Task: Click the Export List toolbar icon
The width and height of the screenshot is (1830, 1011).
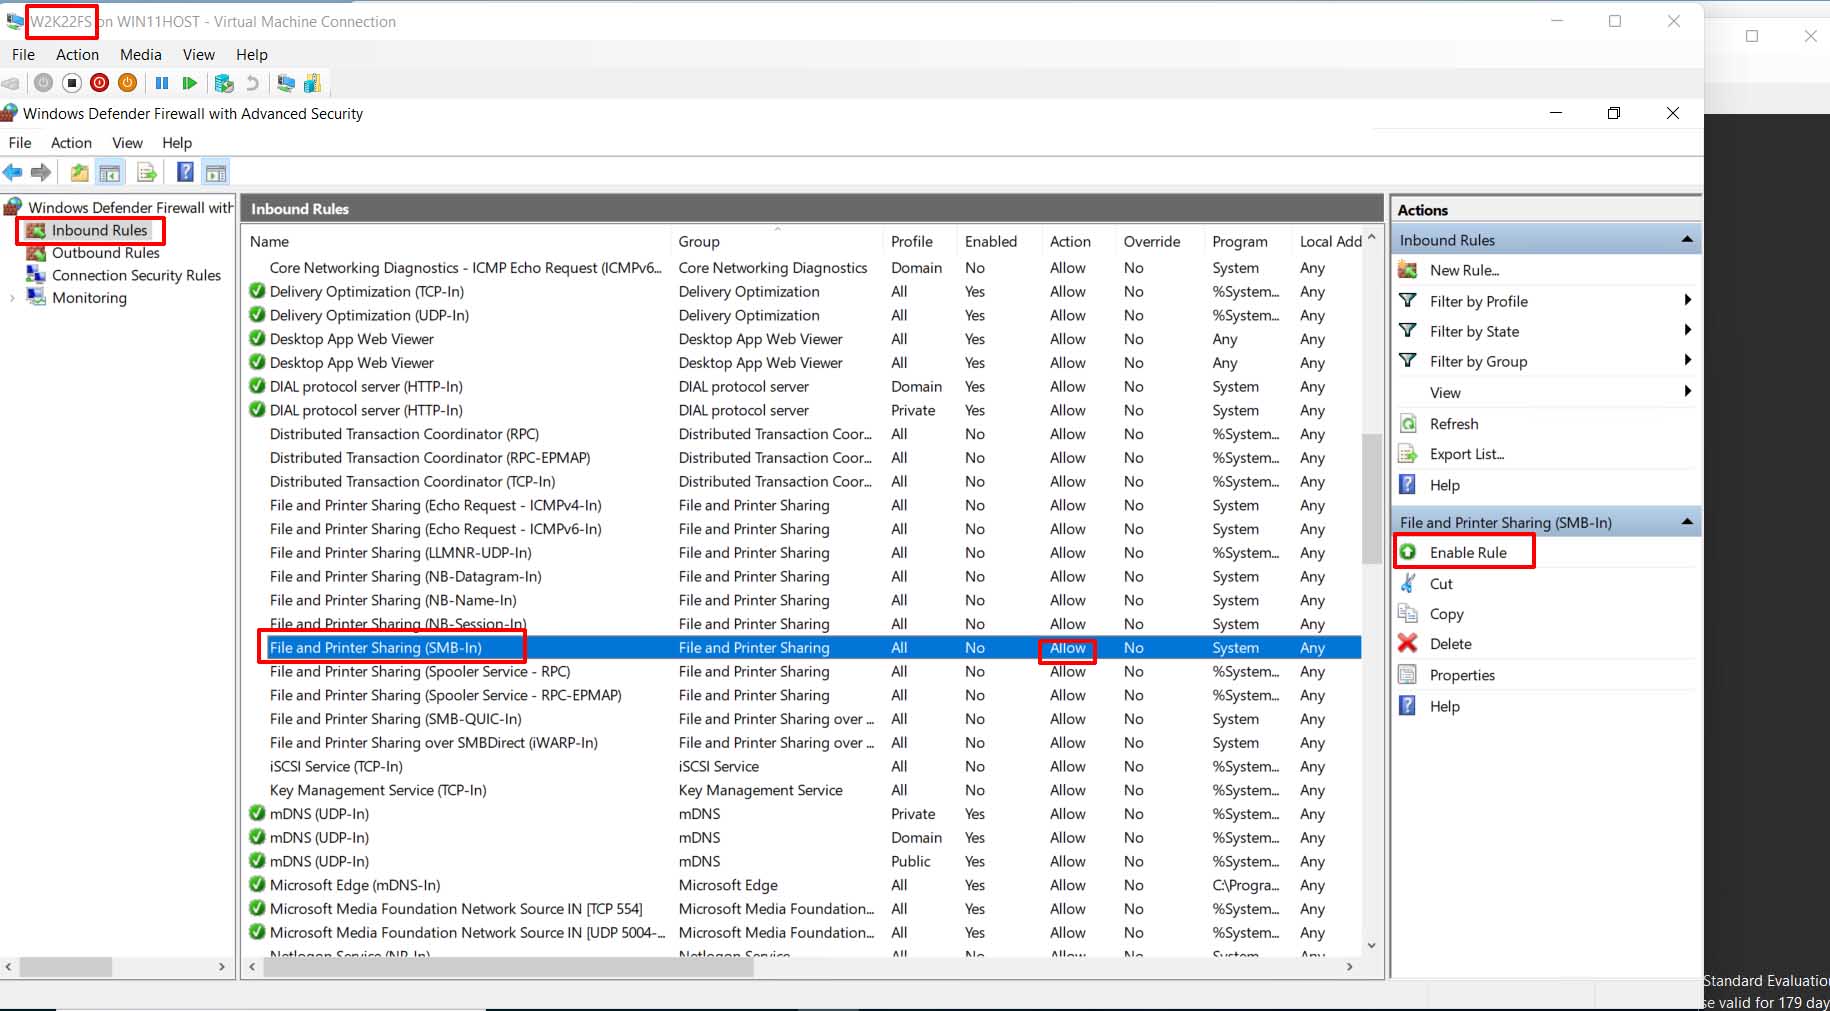Action: point(147,172)
